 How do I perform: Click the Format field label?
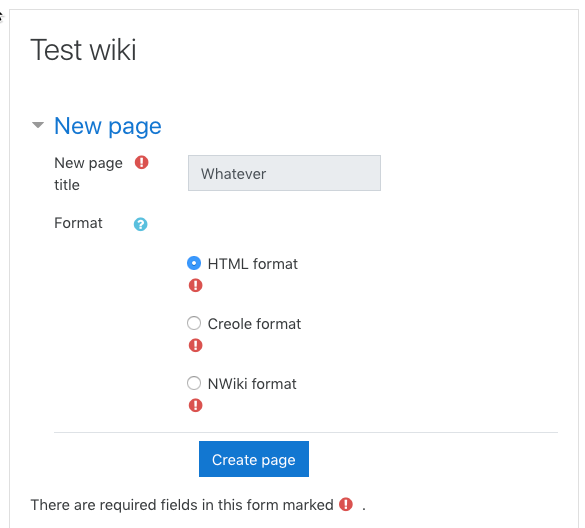point(78,223)
